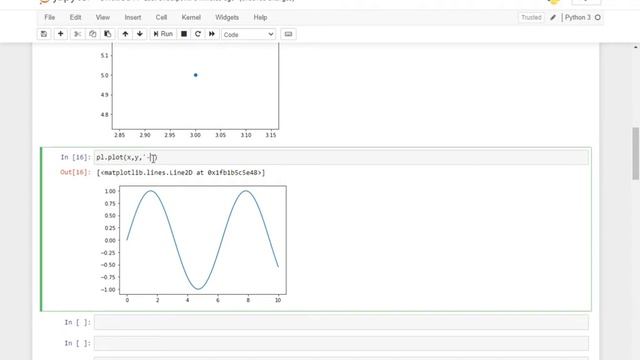This screenshot has height=360, width=640.
Task: Open the Widgets menu
Action: tap(227, 18)
